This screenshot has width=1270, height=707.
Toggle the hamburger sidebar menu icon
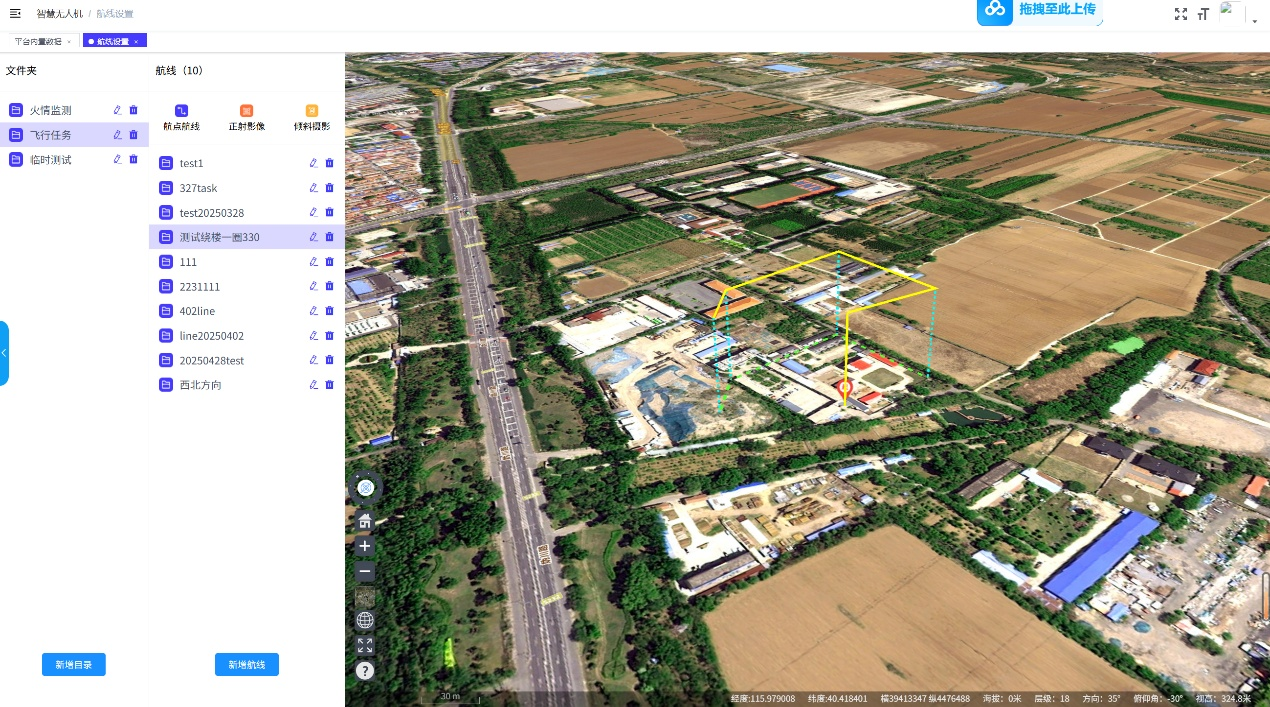click(15, 13)
